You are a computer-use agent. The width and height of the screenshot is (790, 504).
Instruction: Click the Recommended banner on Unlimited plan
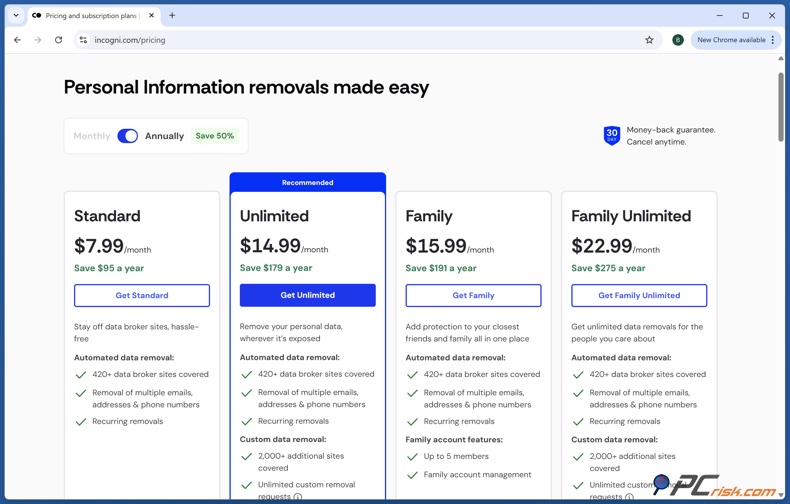[x=307, y=182]
